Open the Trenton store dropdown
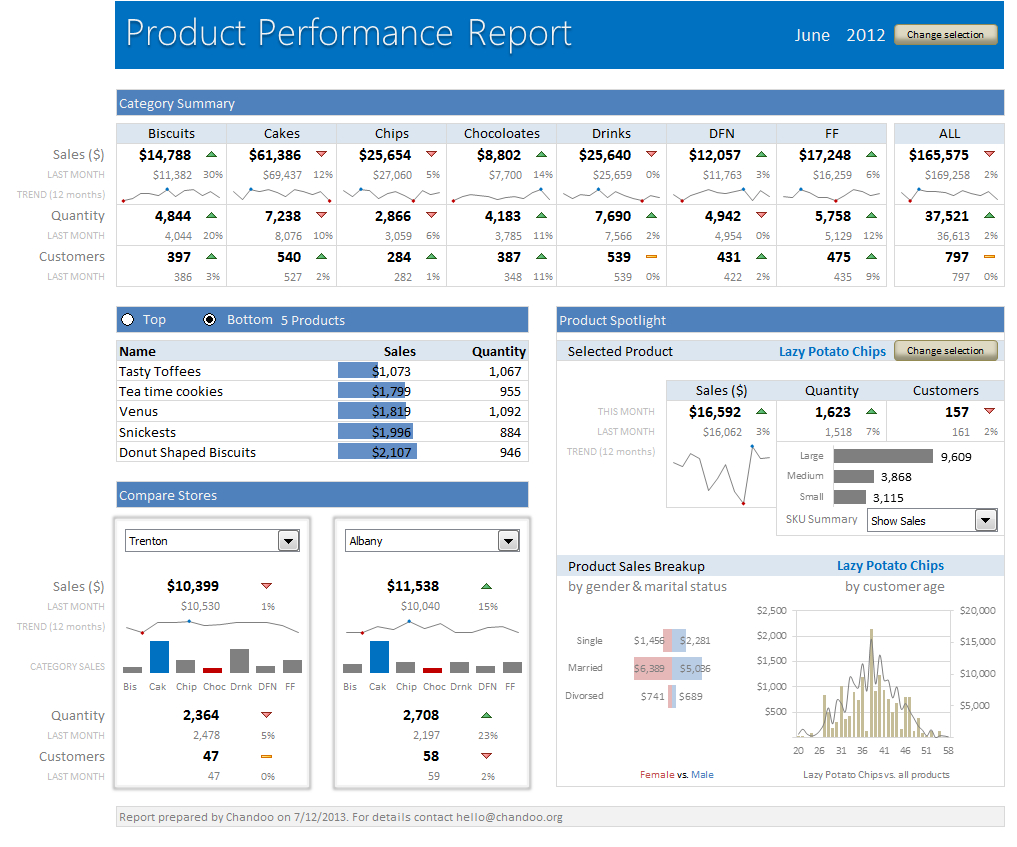 (288, 541)
